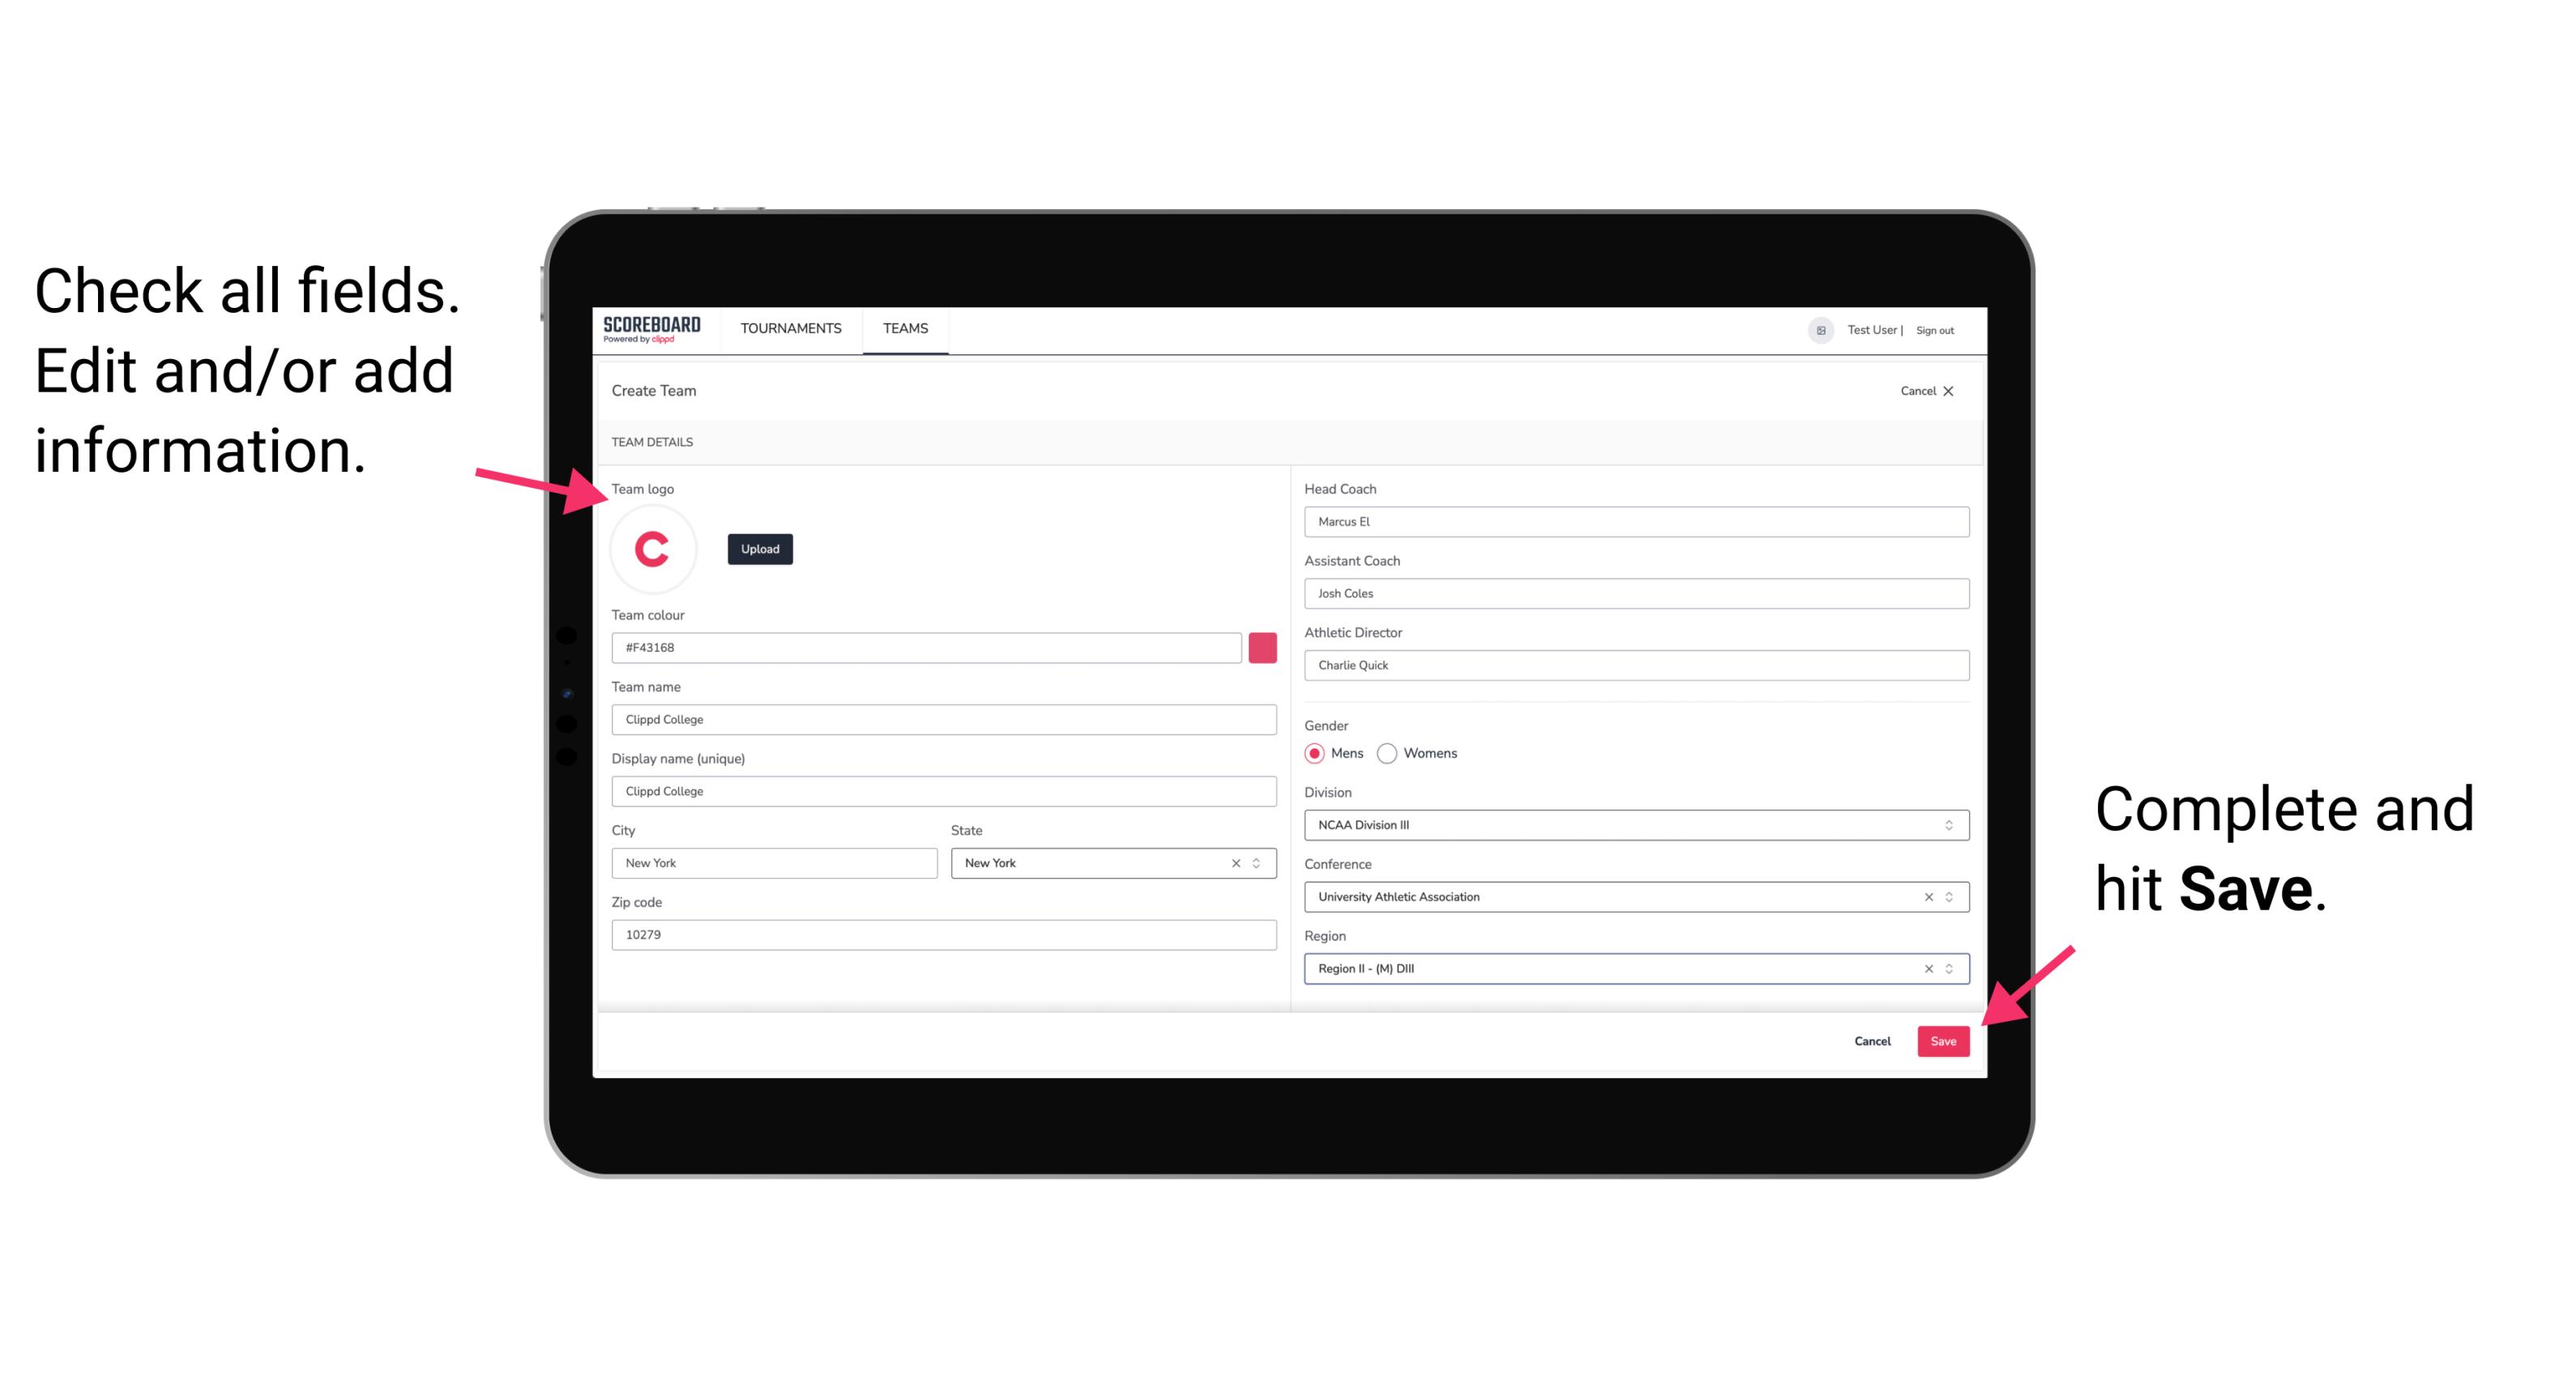The height and width of the screenshot is (1386, 2576).
Task: Switch to the TEAMS tab
Action: (906, 327)
